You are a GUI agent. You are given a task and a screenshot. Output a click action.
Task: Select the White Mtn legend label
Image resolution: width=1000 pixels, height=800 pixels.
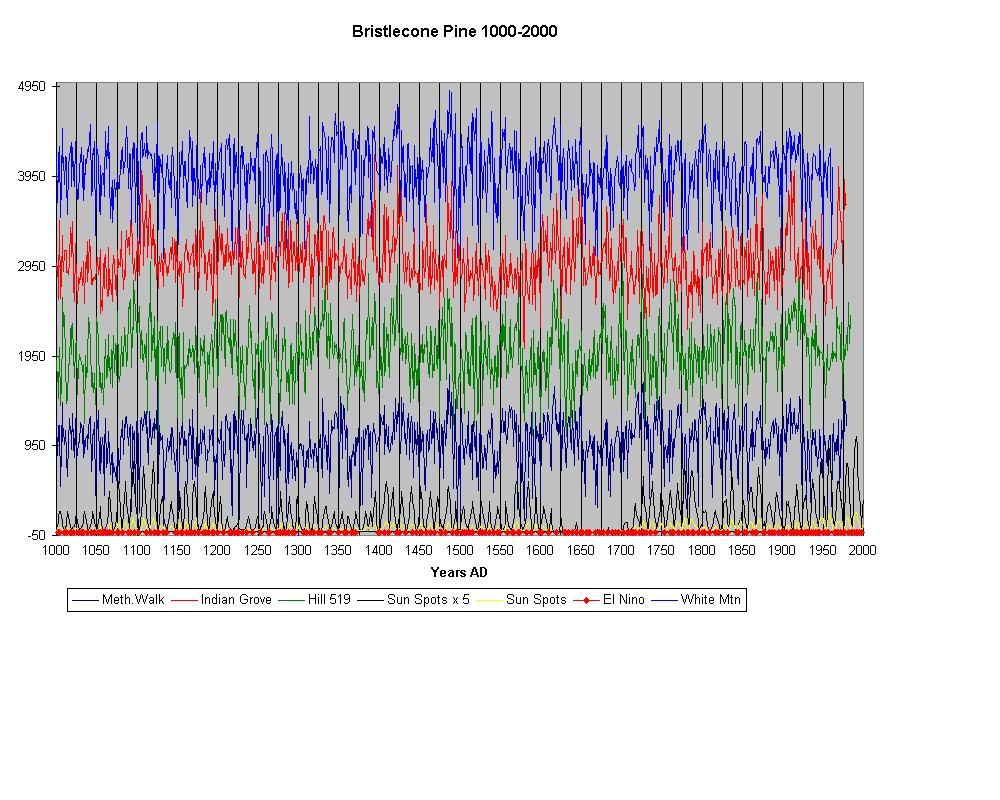(710, 600)
